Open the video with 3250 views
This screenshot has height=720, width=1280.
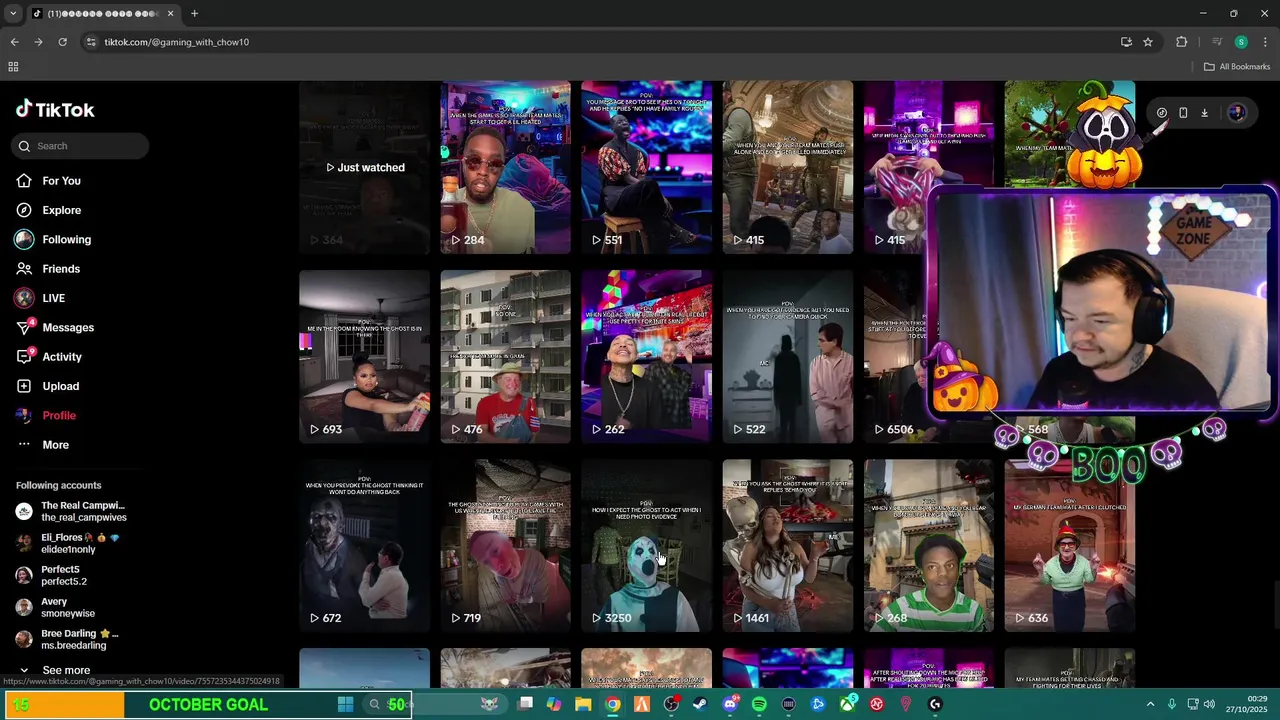click(646, 545)
